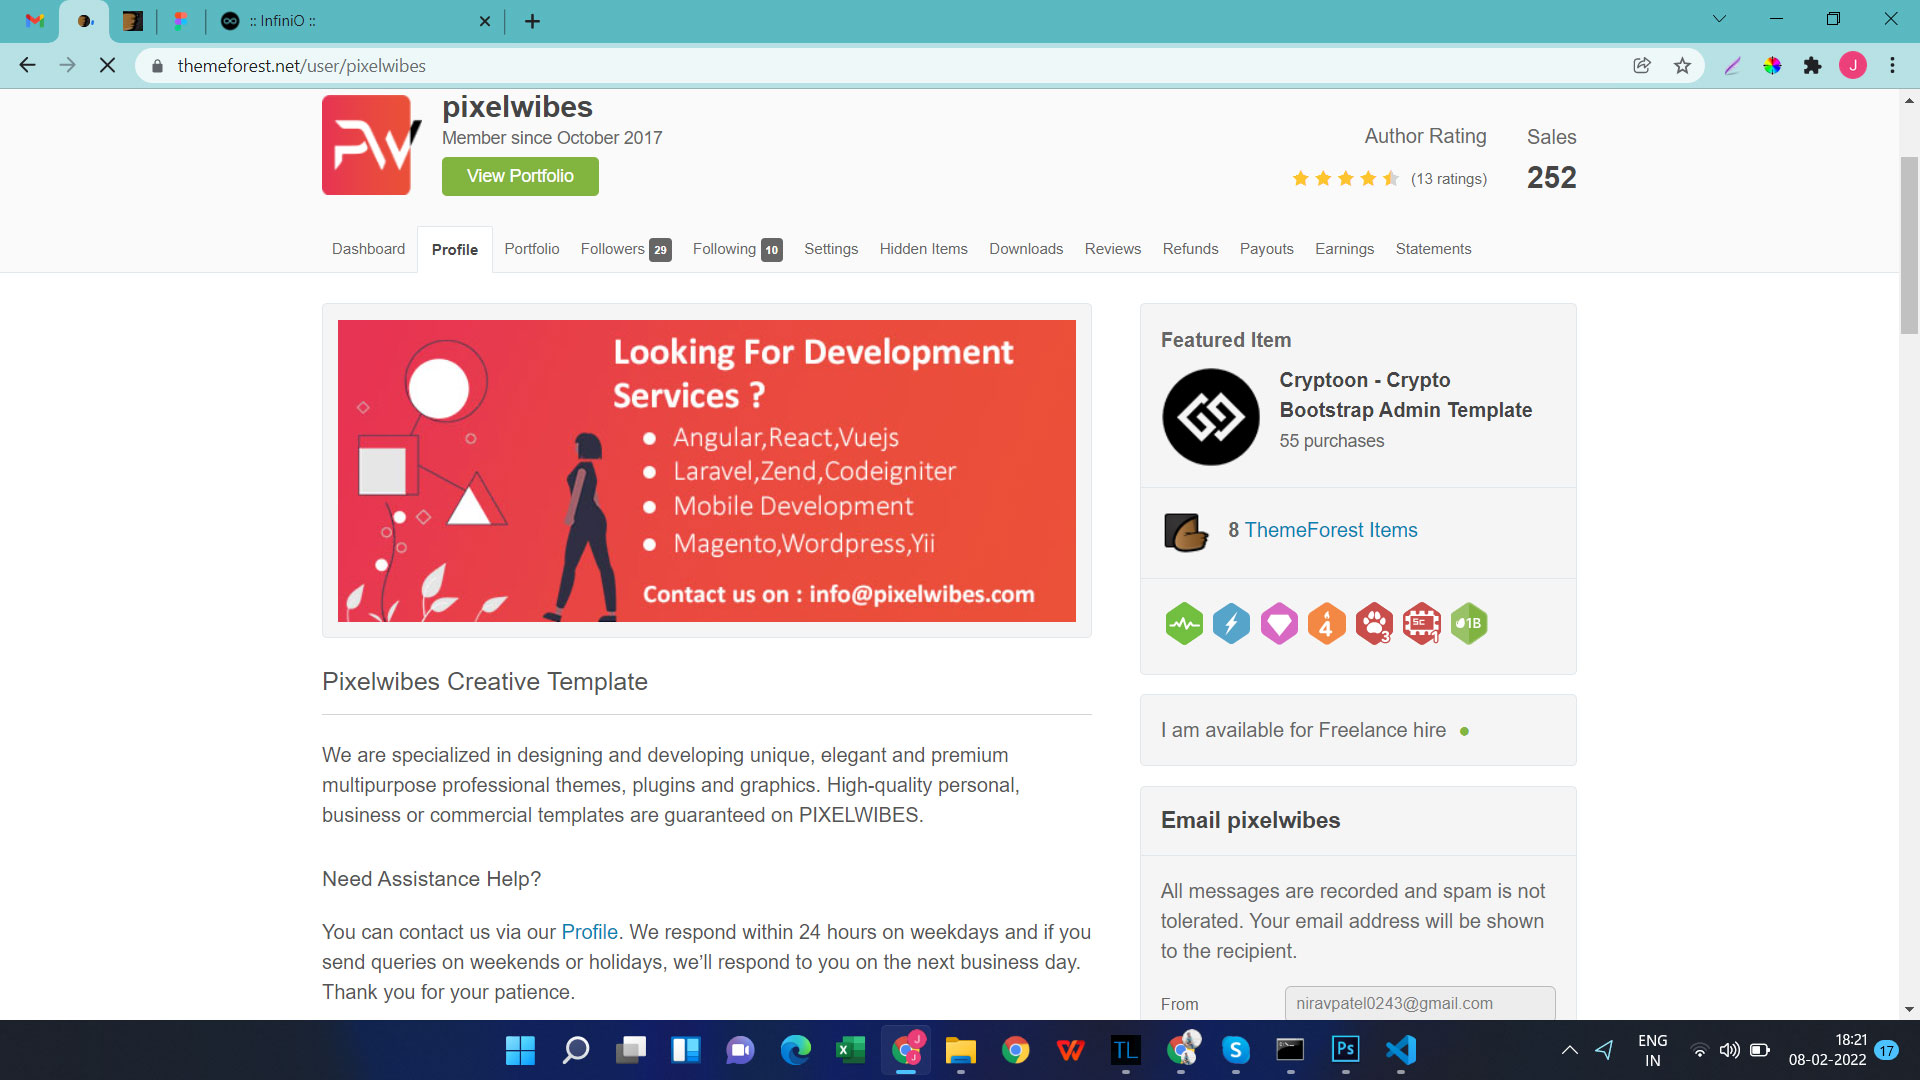
Task: Stop page loading with the X button
Action: click(108, 66)
